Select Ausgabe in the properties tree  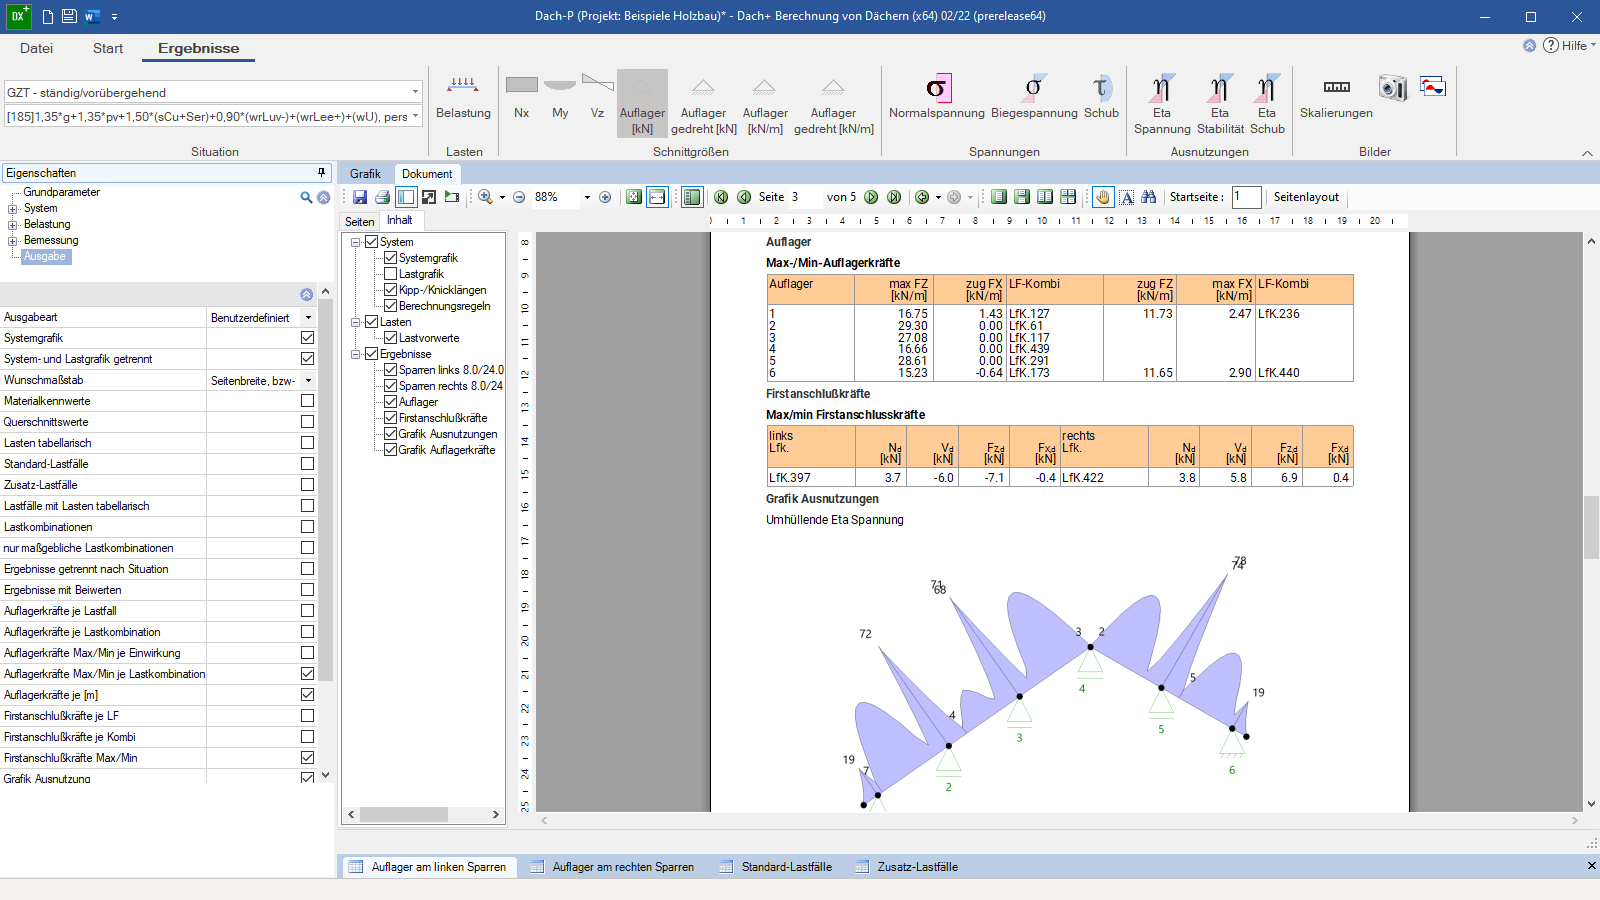point(45,257)
